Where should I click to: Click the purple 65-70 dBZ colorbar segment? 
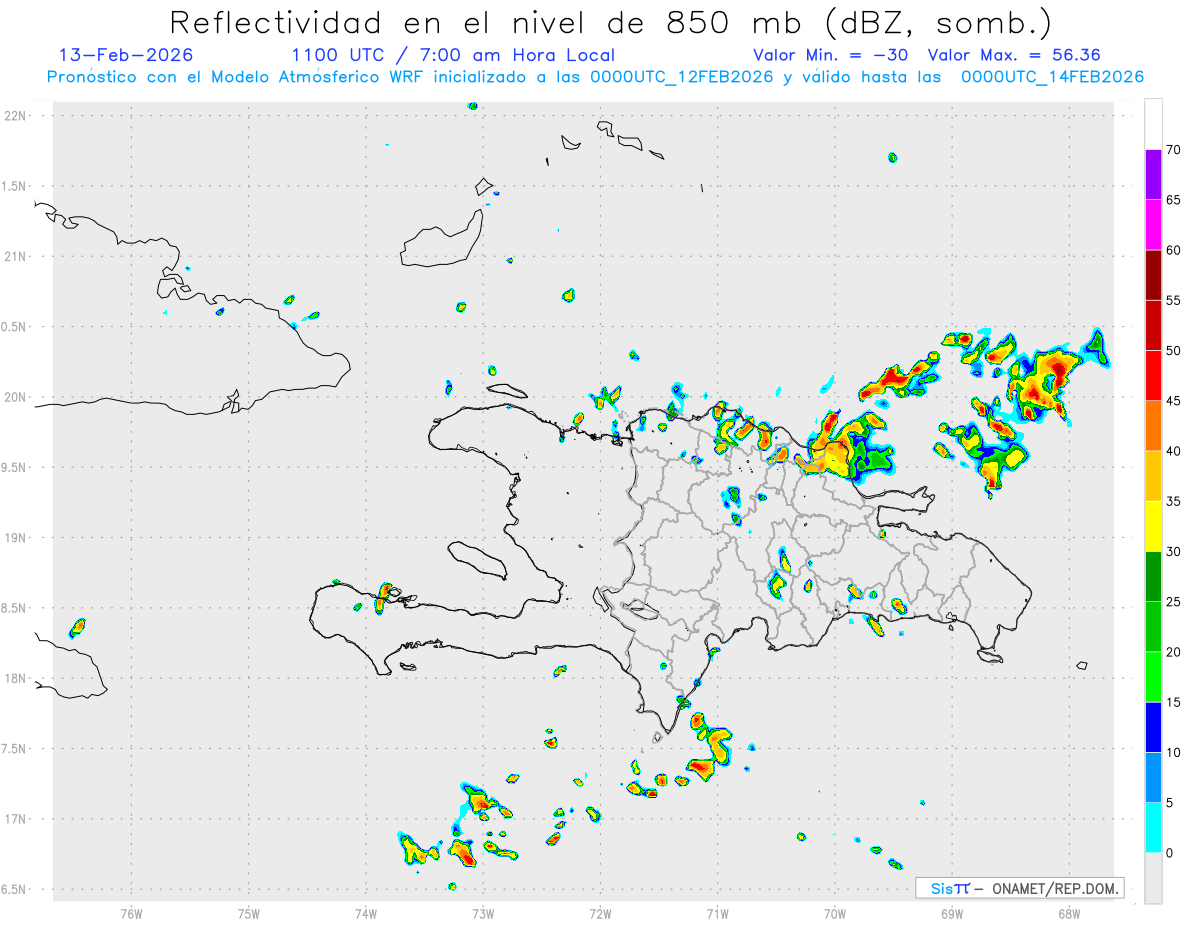1153,175
